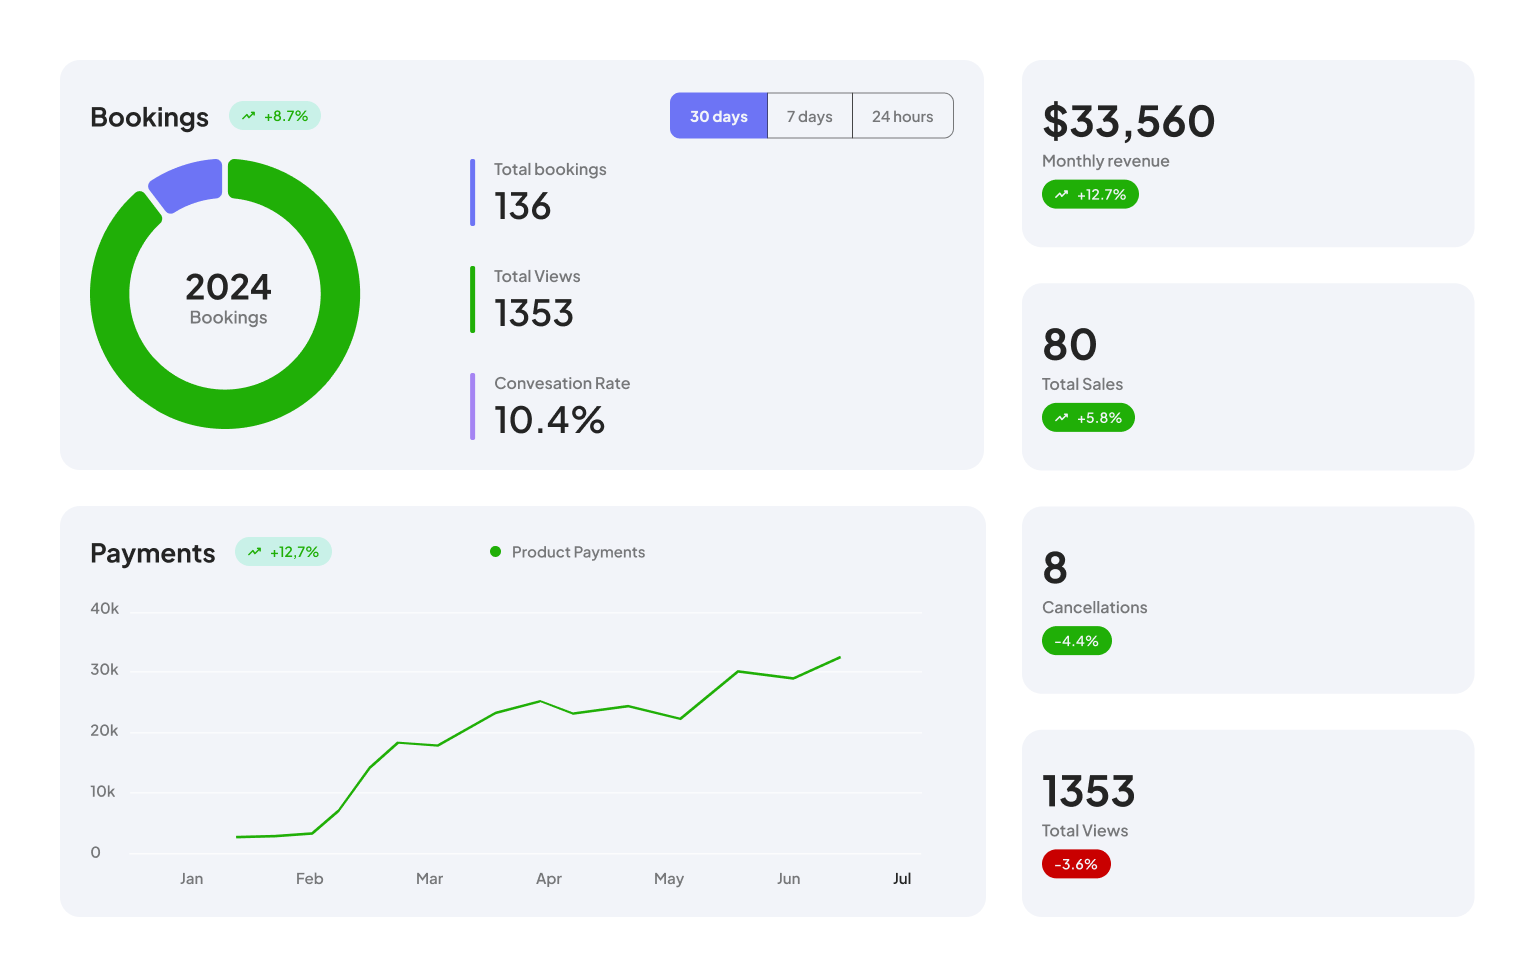Click the 2024 Bookings donut center

coord(228,298)
